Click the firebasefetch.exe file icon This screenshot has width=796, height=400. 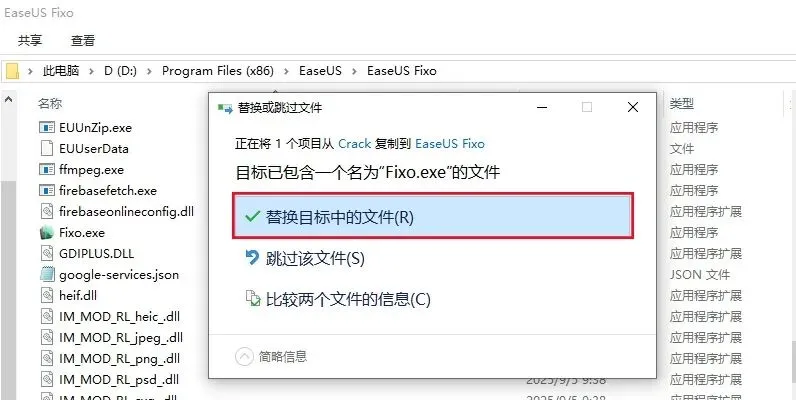[47, 190]
